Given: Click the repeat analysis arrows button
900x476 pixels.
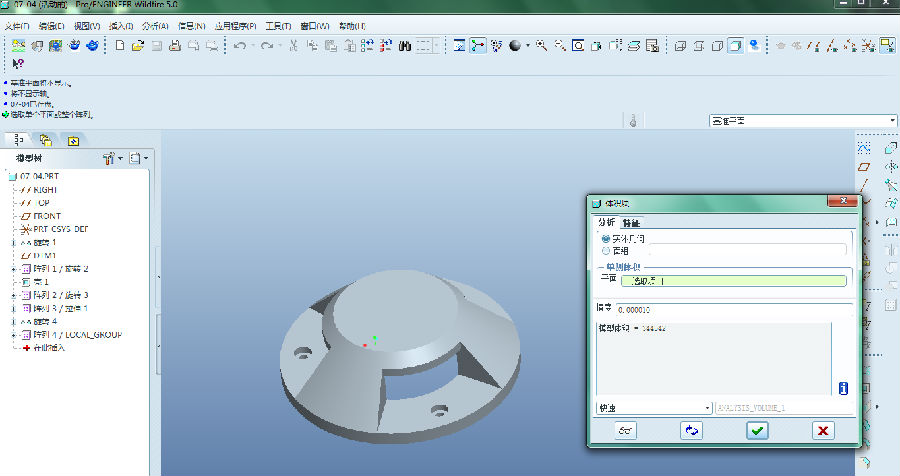Looking at the screenshot, I should (x=691, y=430).
